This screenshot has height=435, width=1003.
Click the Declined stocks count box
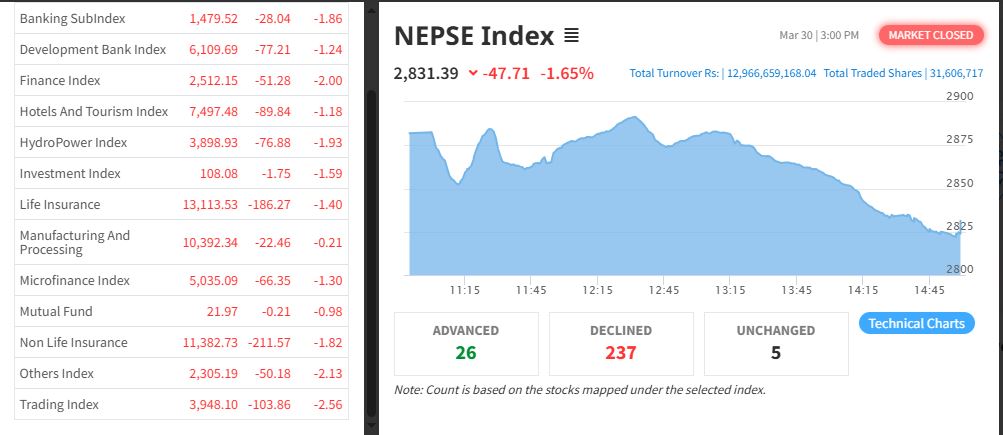(621, 343)
